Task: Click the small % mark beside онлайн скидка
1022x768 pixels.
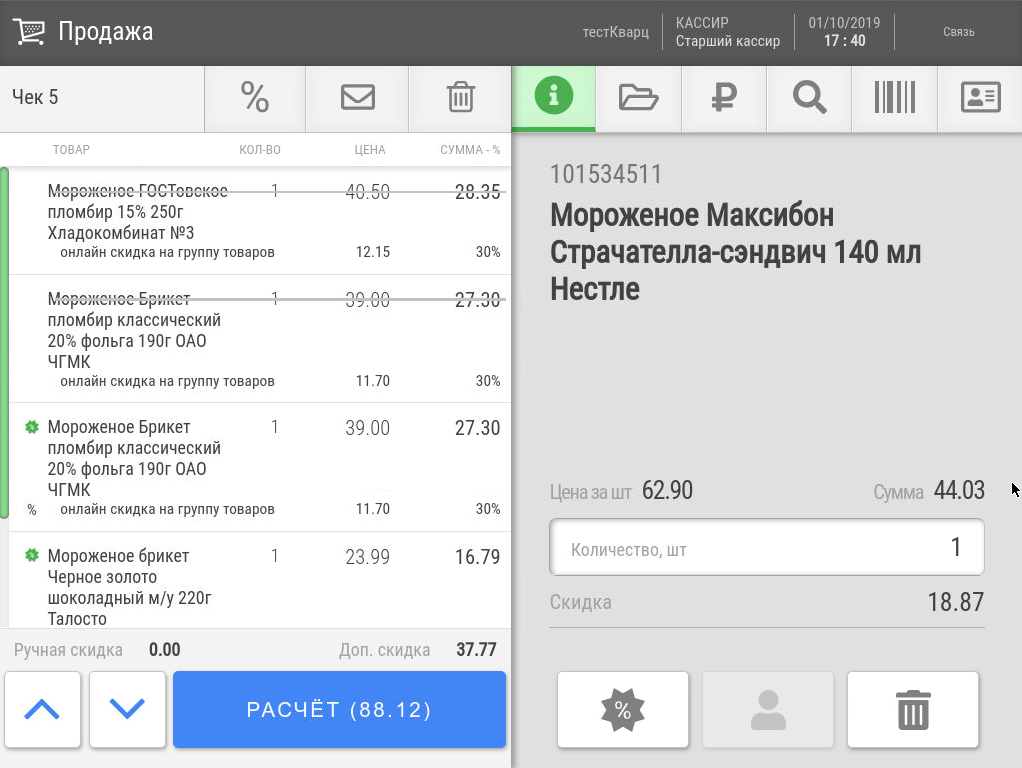Action: click(x=31, y=510)
